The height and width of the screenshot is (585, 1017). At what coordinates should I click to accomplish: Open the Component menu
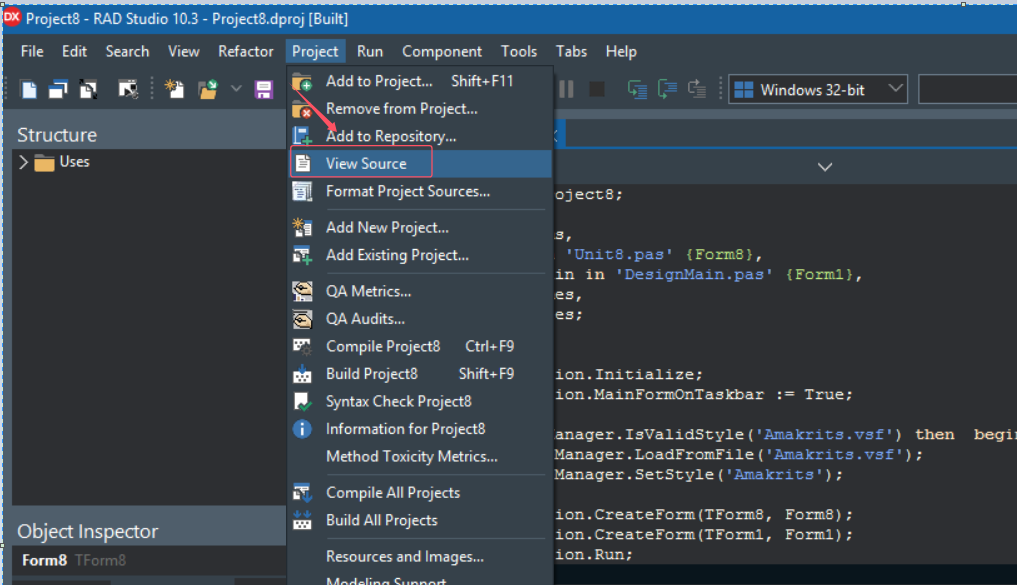(442, 51)
